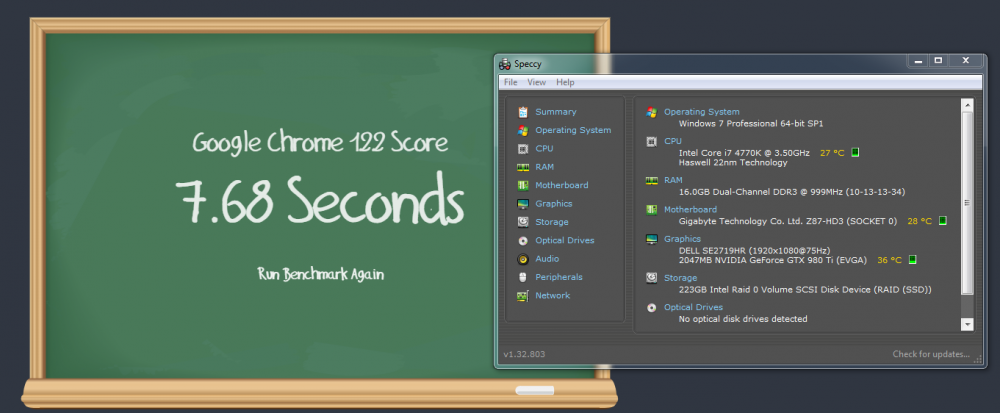Click scrollbar up arrow in summary pane
The height and width of the screenshot is (413, 1000).
(967, 105)
